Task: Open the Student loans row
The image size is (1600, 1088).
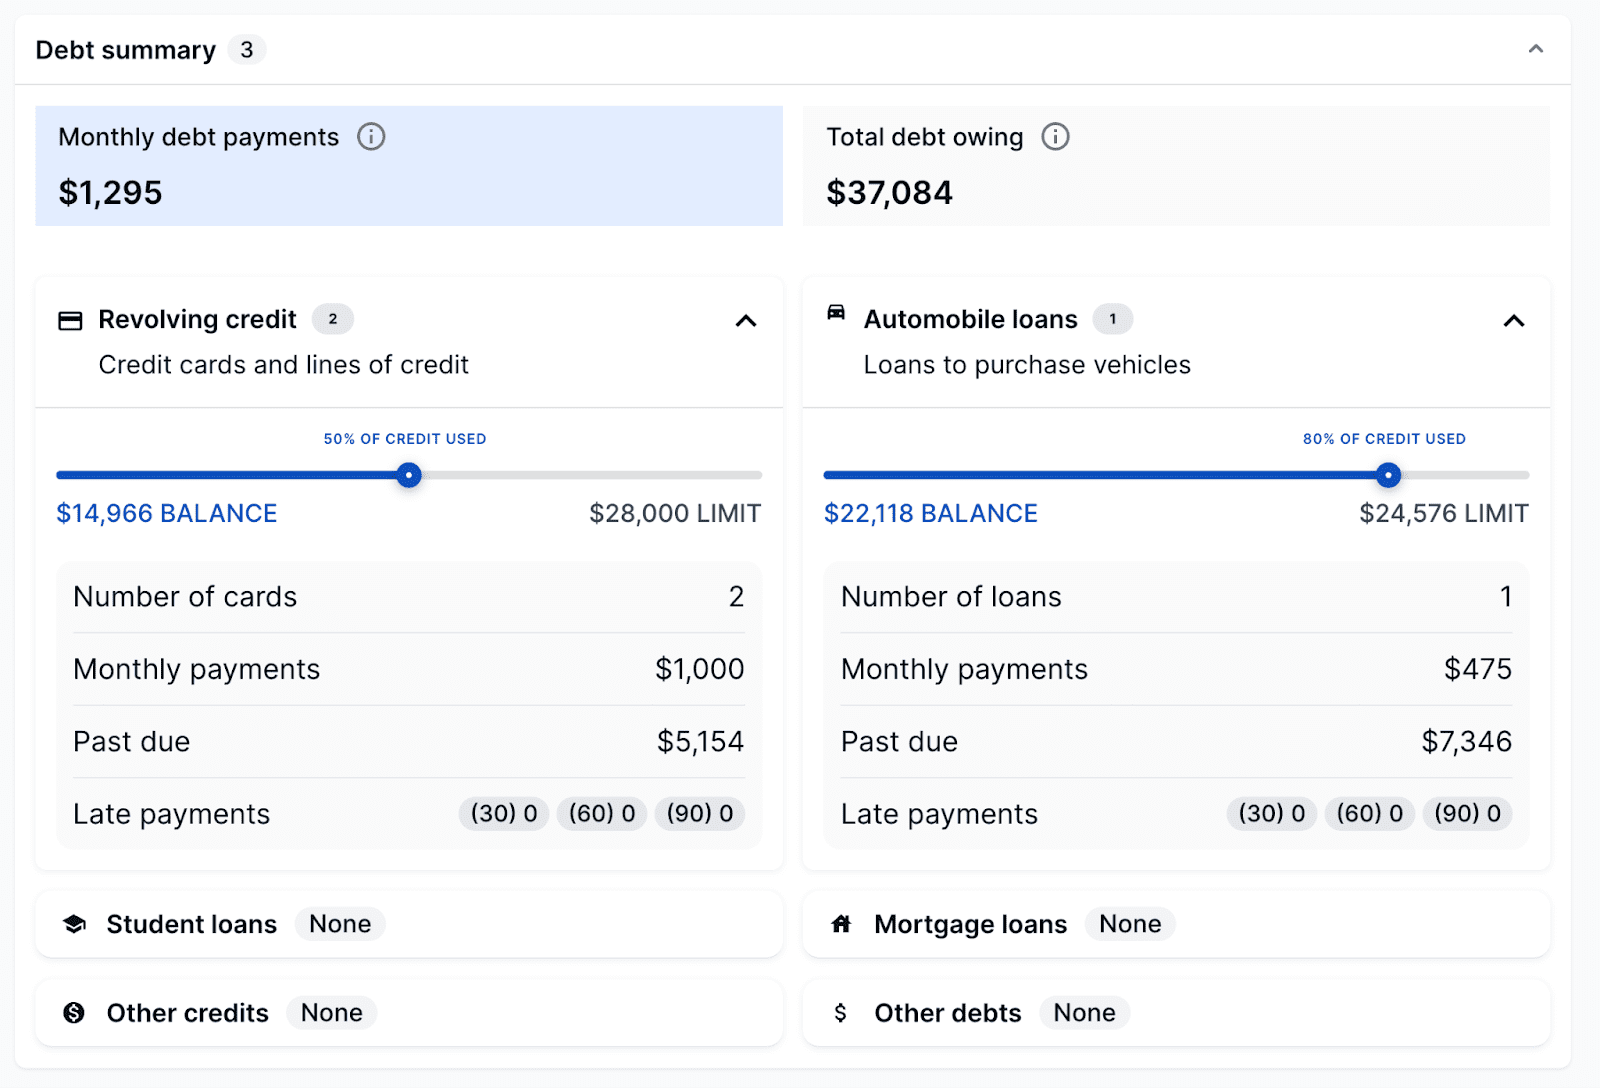Action: coord(408,924)
